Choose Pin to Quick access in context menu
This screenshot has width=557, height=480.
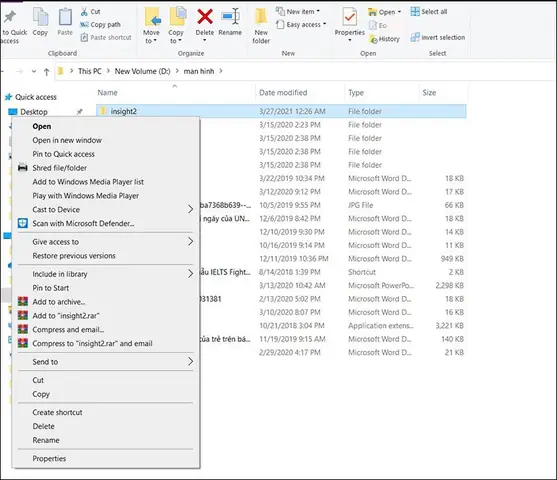point(64,154)
